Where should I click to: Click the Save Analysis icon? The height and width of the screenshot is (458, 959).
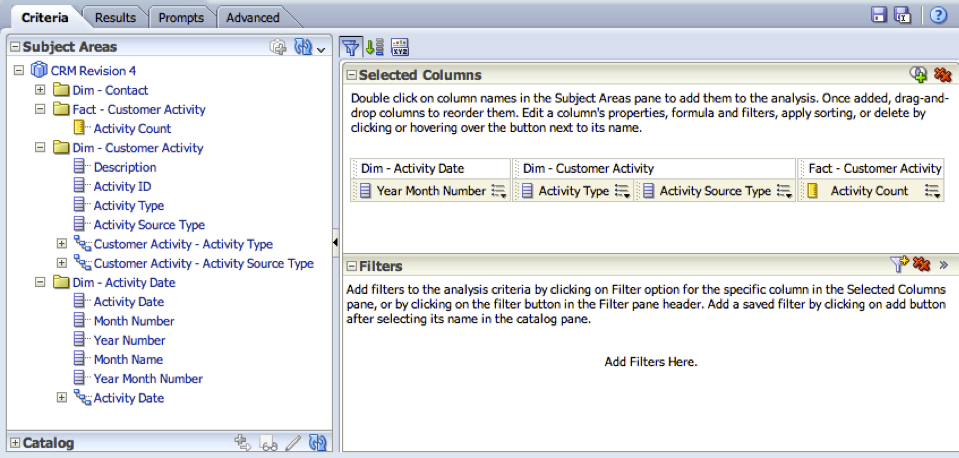[x=879, y=15]
